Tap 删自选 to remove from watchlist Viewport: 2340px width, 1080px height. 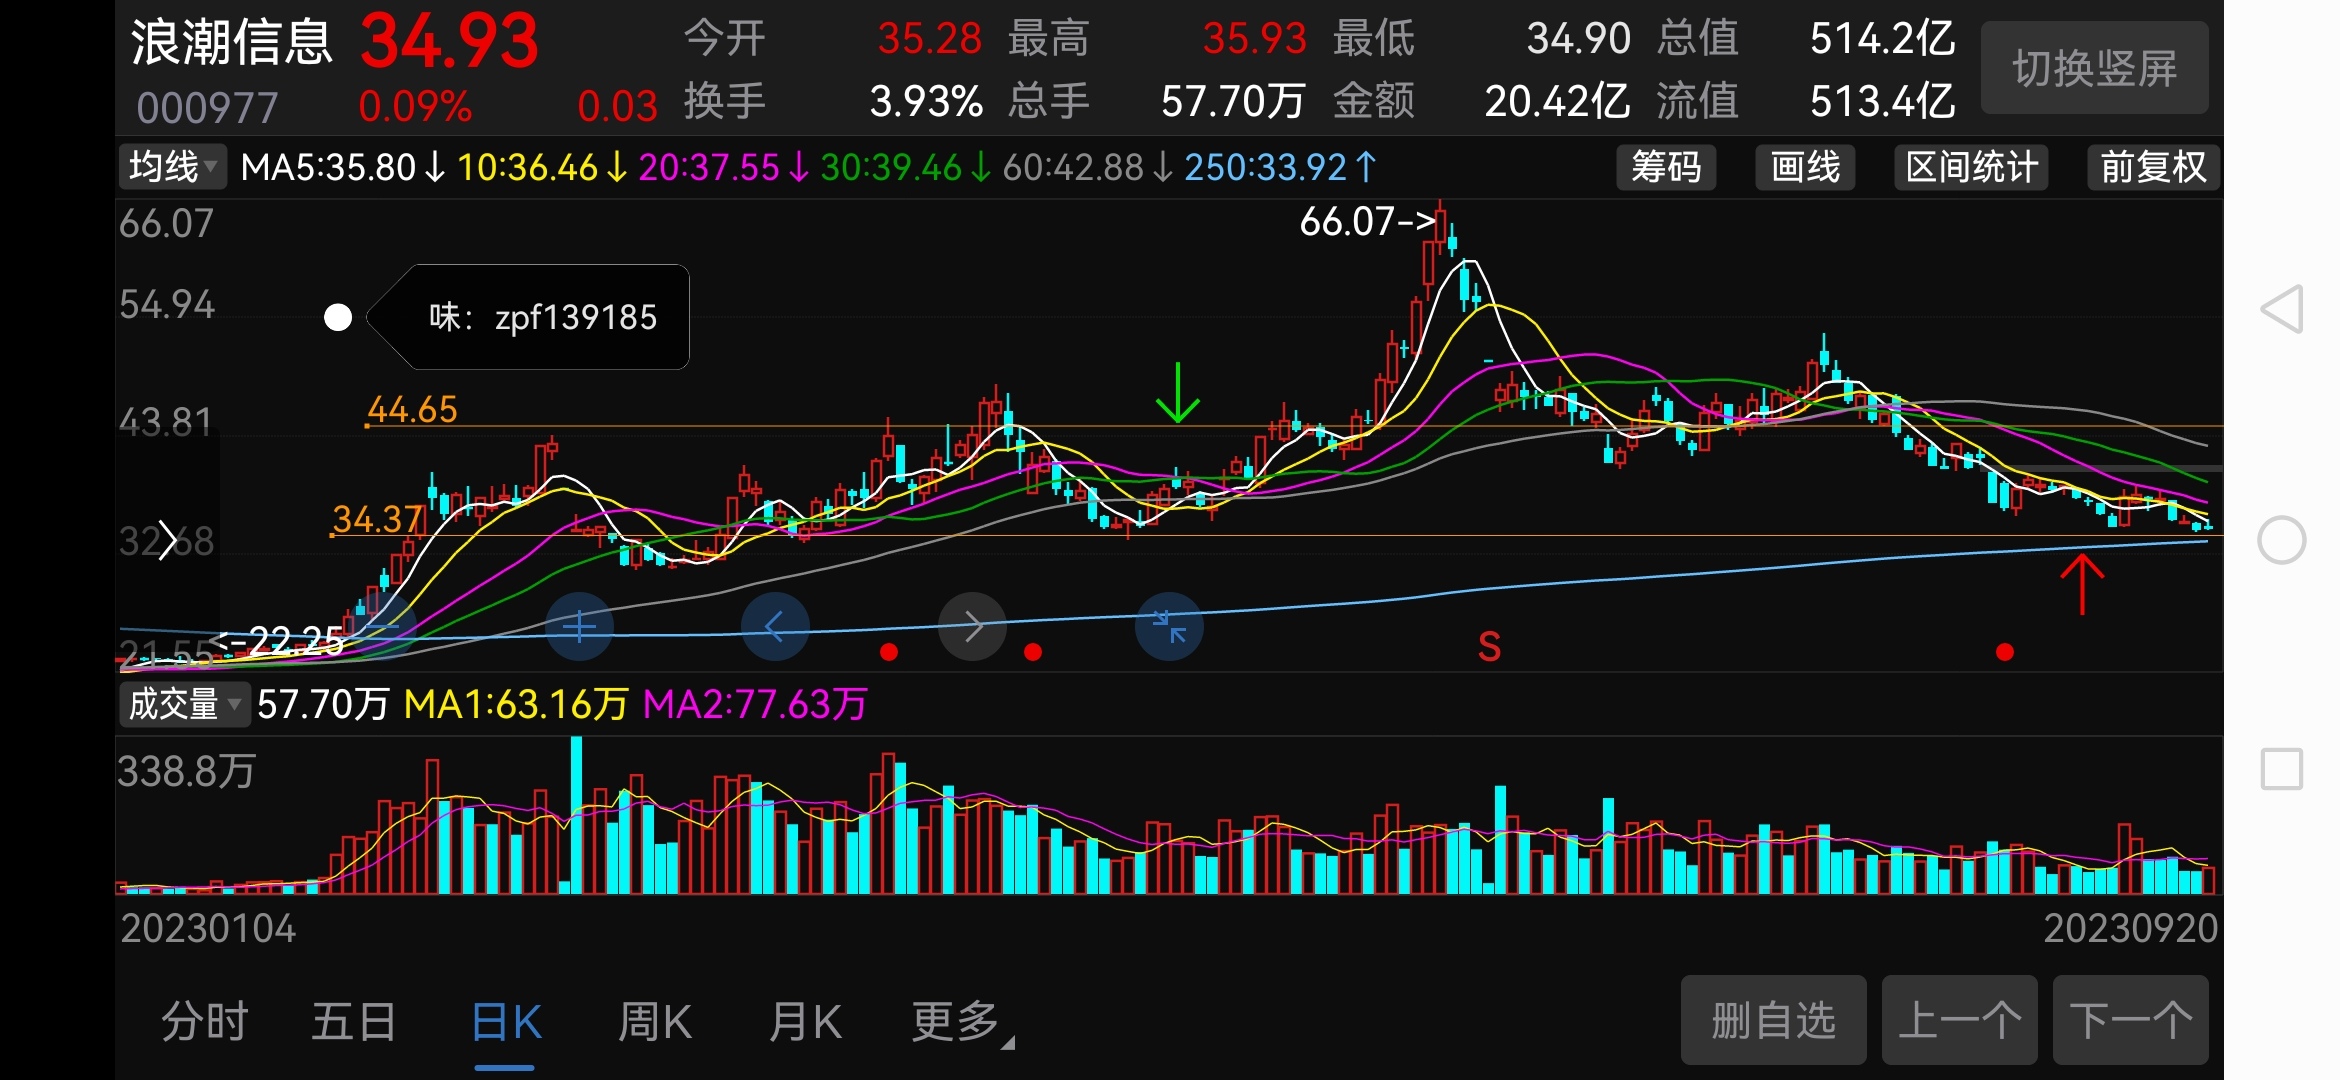click(x=1773, y=1020)
